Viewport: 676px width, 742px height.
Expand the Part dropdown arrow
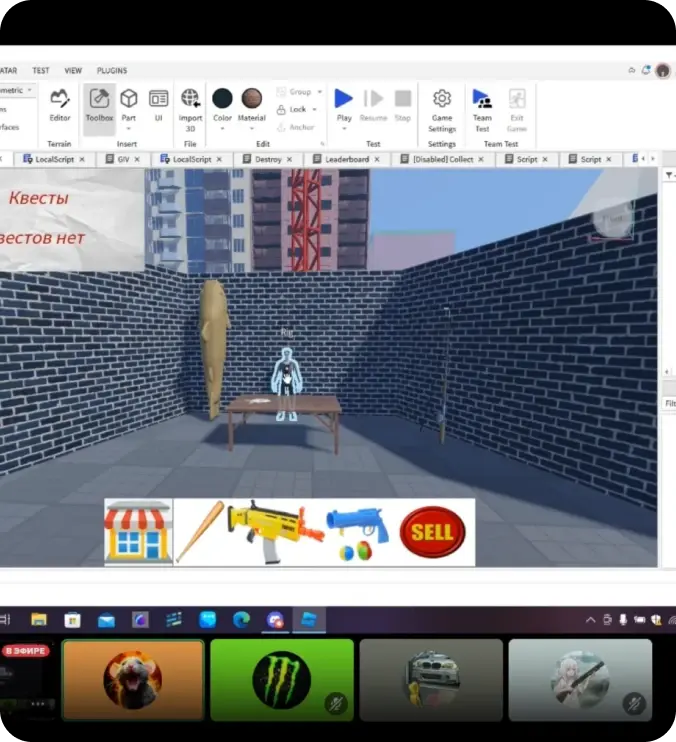pyautogui.click(x=129, y=129)
